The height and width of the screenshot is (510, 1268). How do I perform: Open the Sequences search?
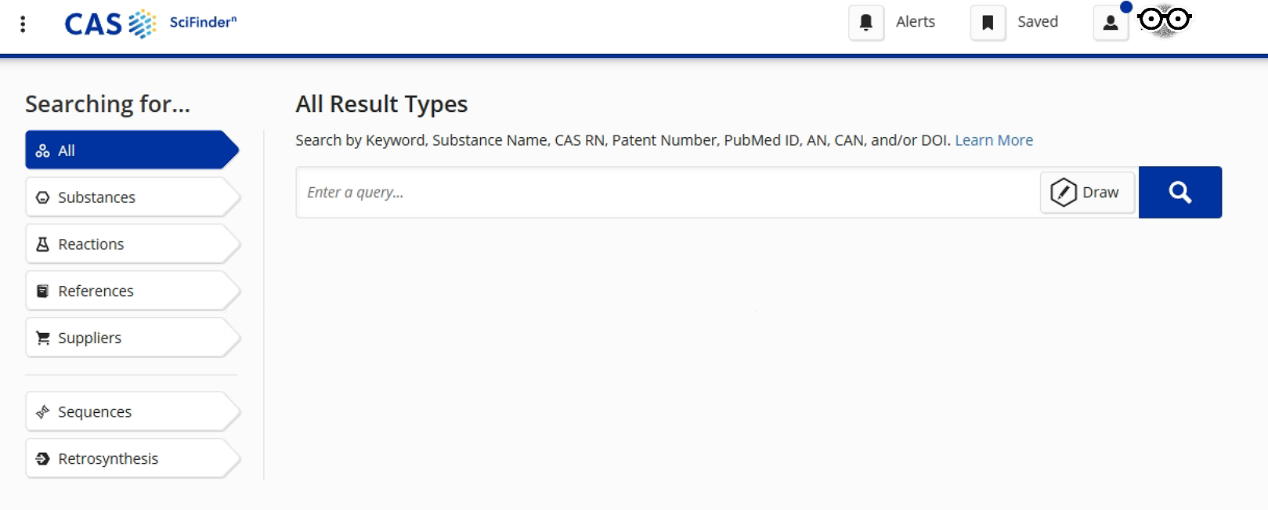130,412
